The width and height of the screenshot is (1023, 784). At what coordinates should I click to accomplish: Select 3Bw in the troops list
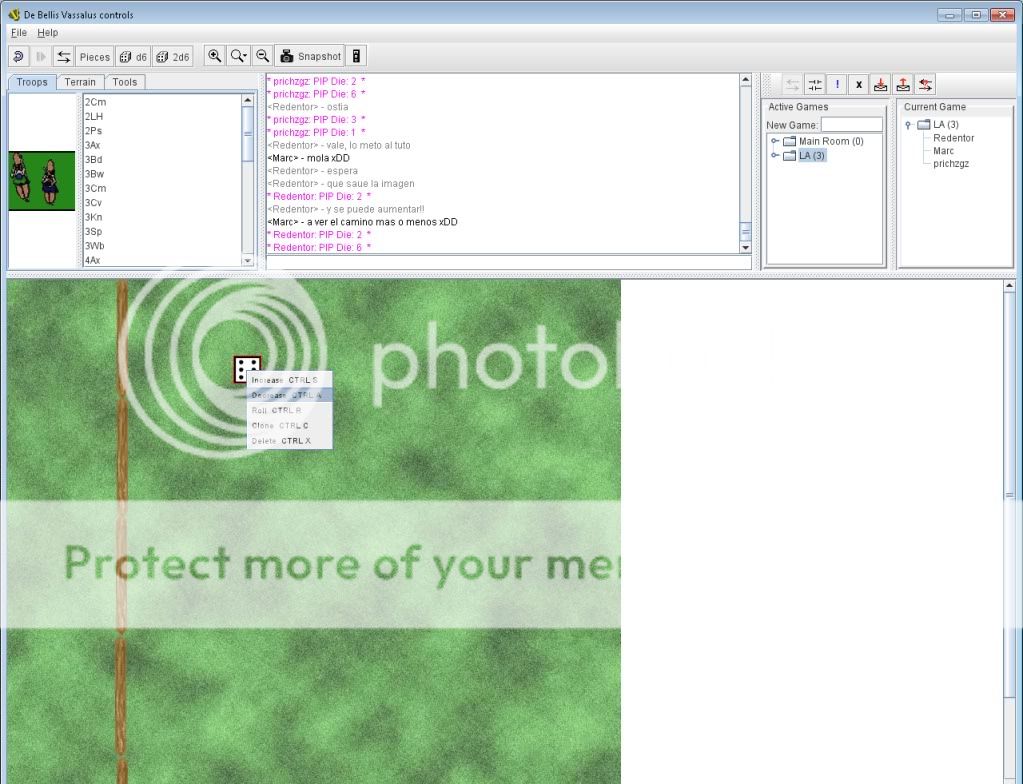coord(162,173)
